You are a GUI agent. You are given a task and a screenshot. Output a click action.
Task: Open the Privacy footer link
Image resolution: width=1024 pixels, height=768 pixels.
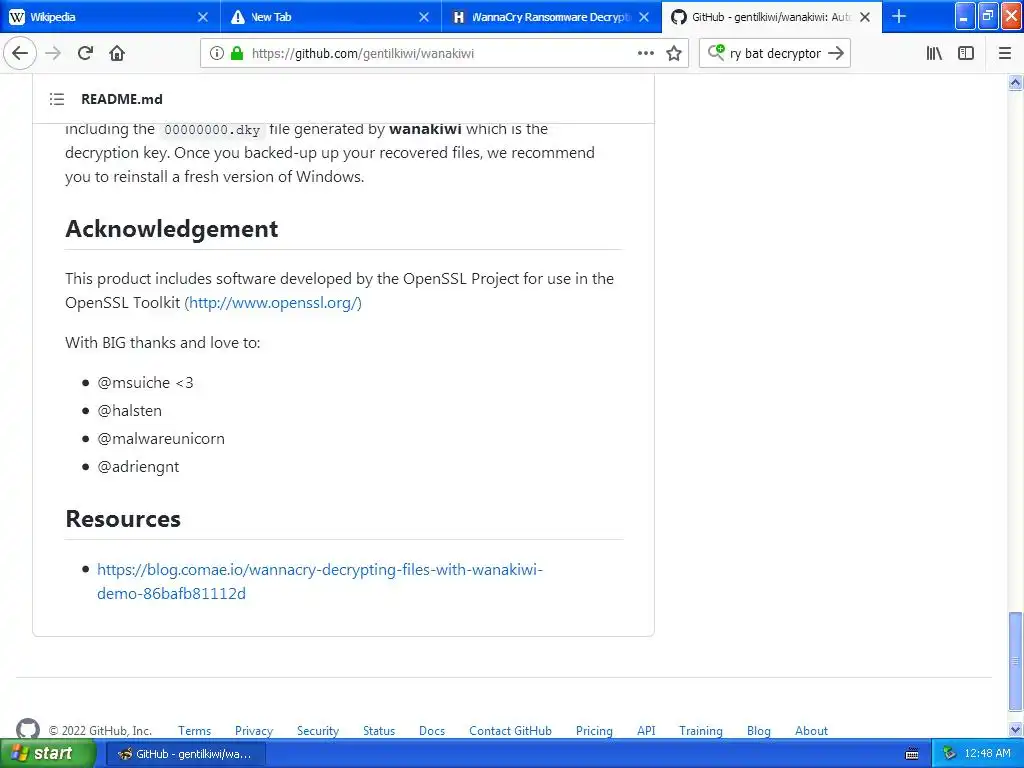click(x=254, y=731)
